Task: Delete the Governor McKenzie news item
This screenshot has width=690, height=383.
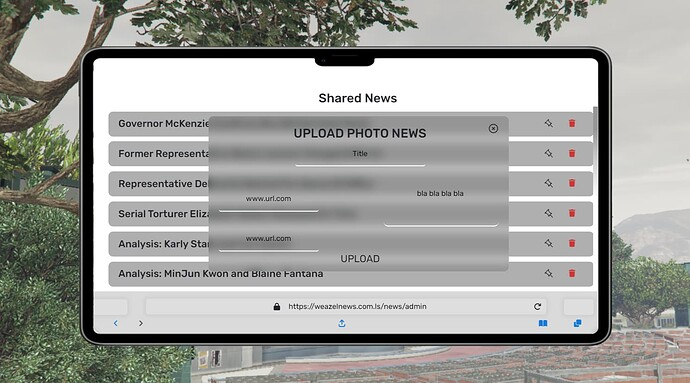Action: click(x=572, y=123)
